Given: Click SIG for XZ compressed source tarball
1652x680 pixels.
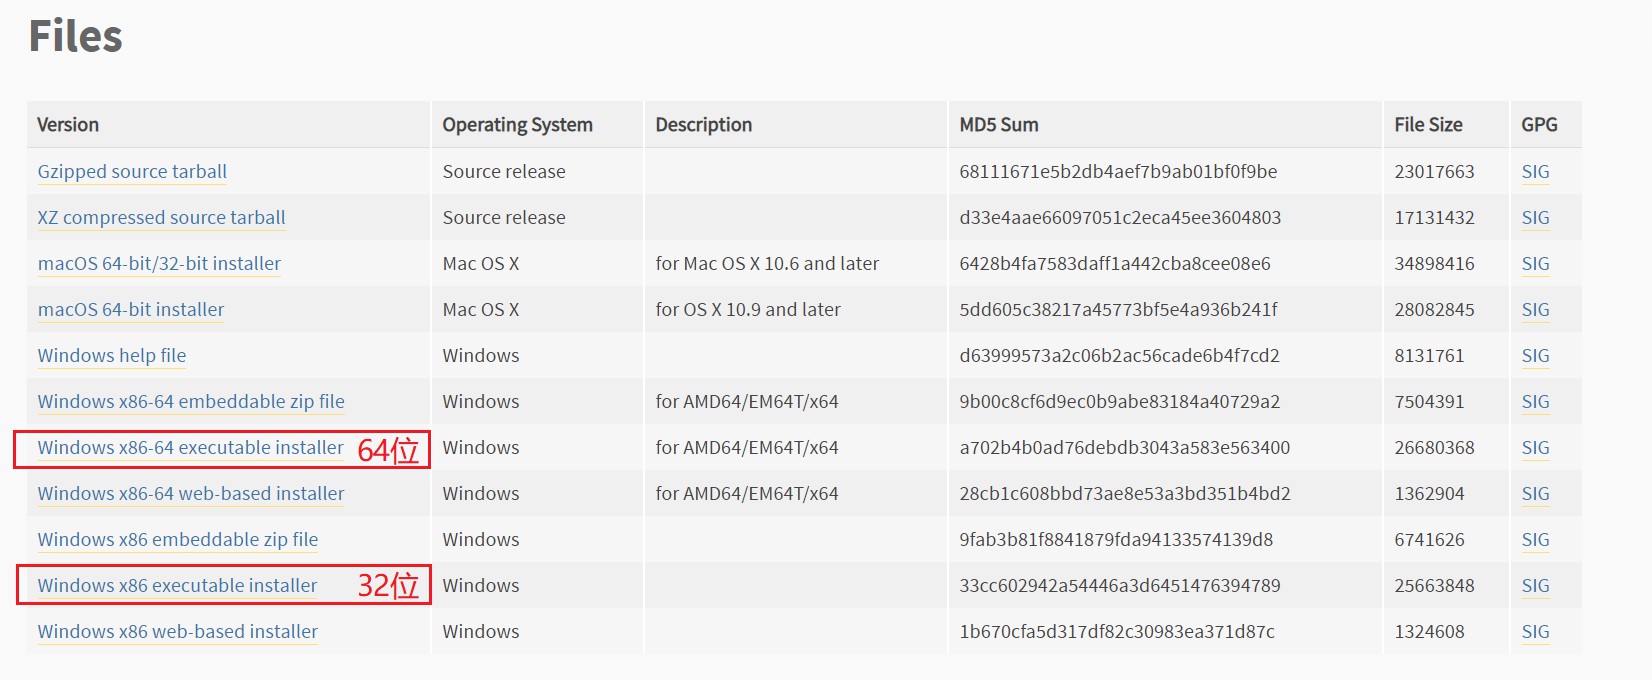Looking at the screenshot, I should (x=1535, y=218).
